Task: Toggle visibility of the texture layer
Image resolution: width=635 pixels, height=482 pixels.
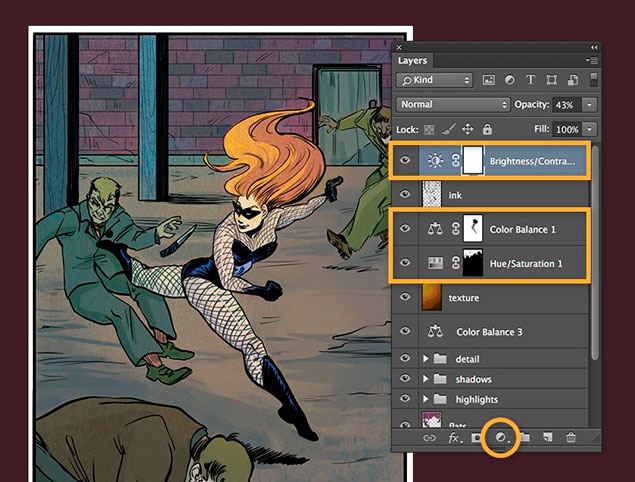Action: point(405,297)
